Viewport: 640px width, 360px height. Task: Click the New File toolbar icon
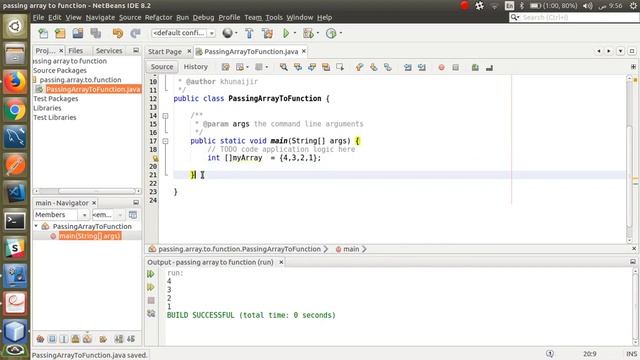[43, 33]
